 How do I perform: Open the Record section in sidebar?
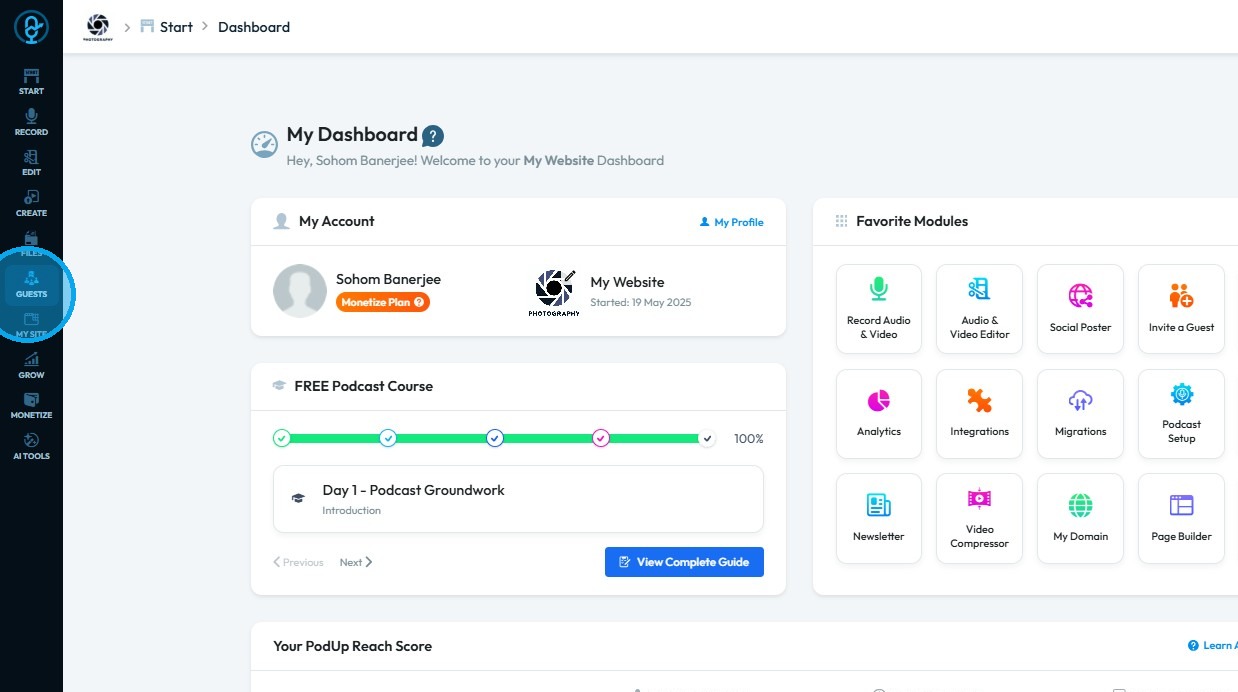click(31, 123)
